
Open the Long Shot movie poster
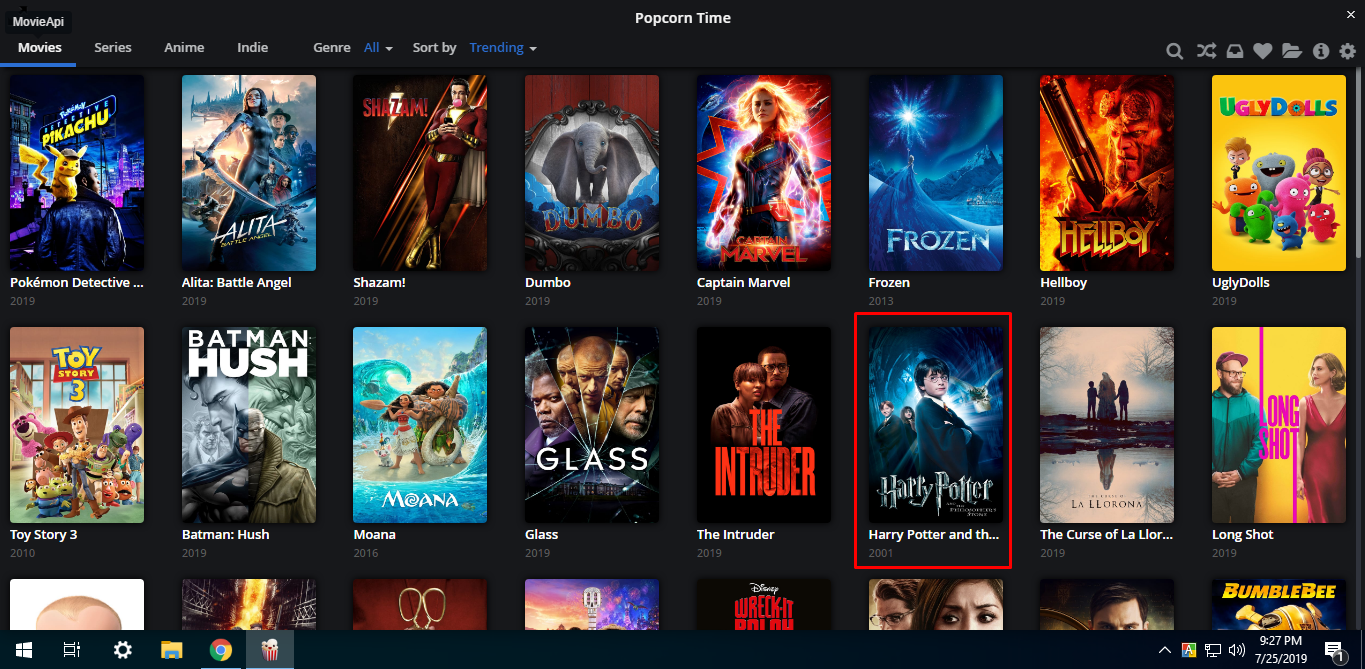coord(1279,425)
